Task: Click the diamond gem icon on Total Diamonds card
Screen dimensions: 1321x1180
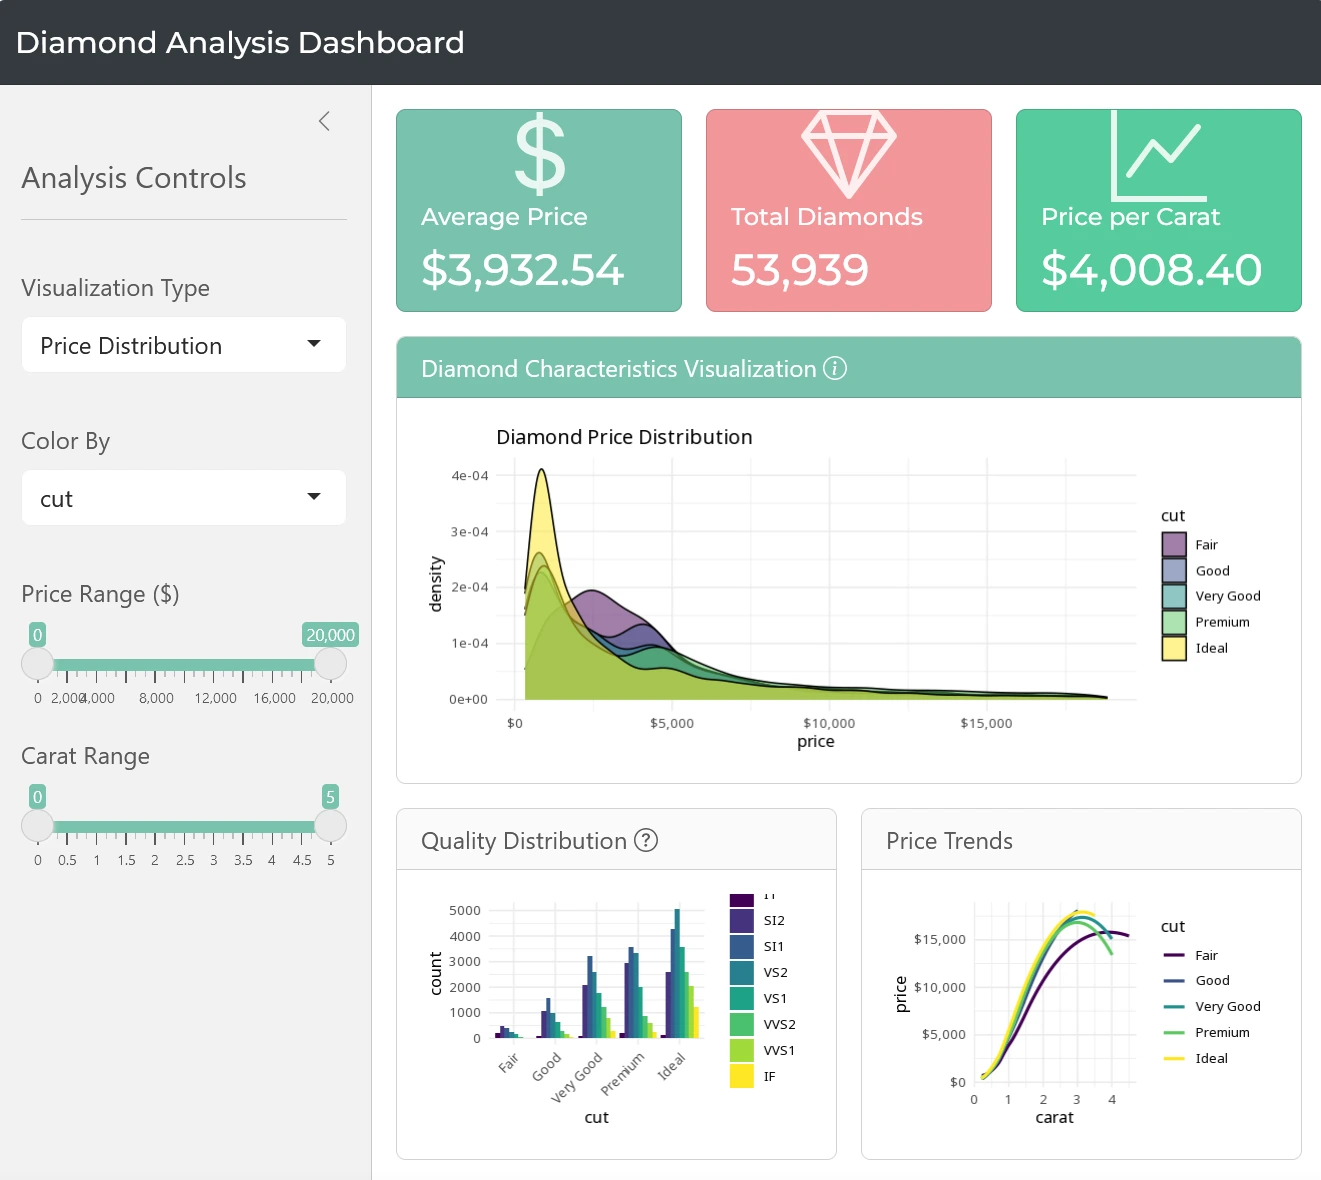Action: tap(849, 153)
